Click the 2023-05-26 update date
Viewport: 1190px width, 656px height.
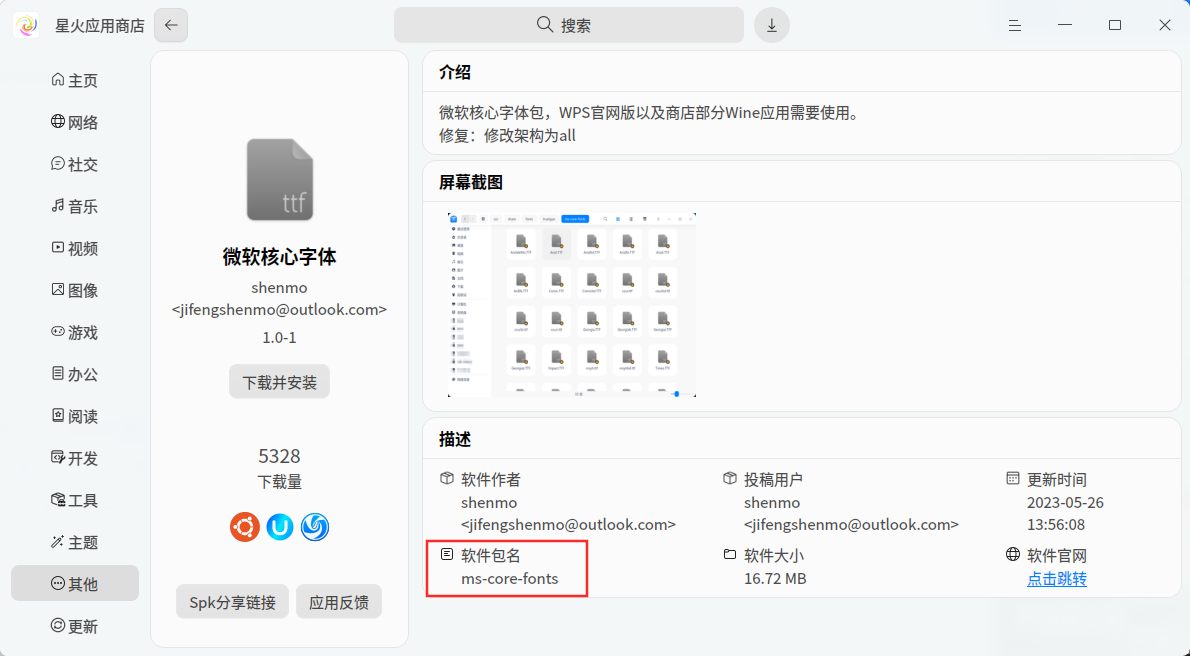point(1065,503)
